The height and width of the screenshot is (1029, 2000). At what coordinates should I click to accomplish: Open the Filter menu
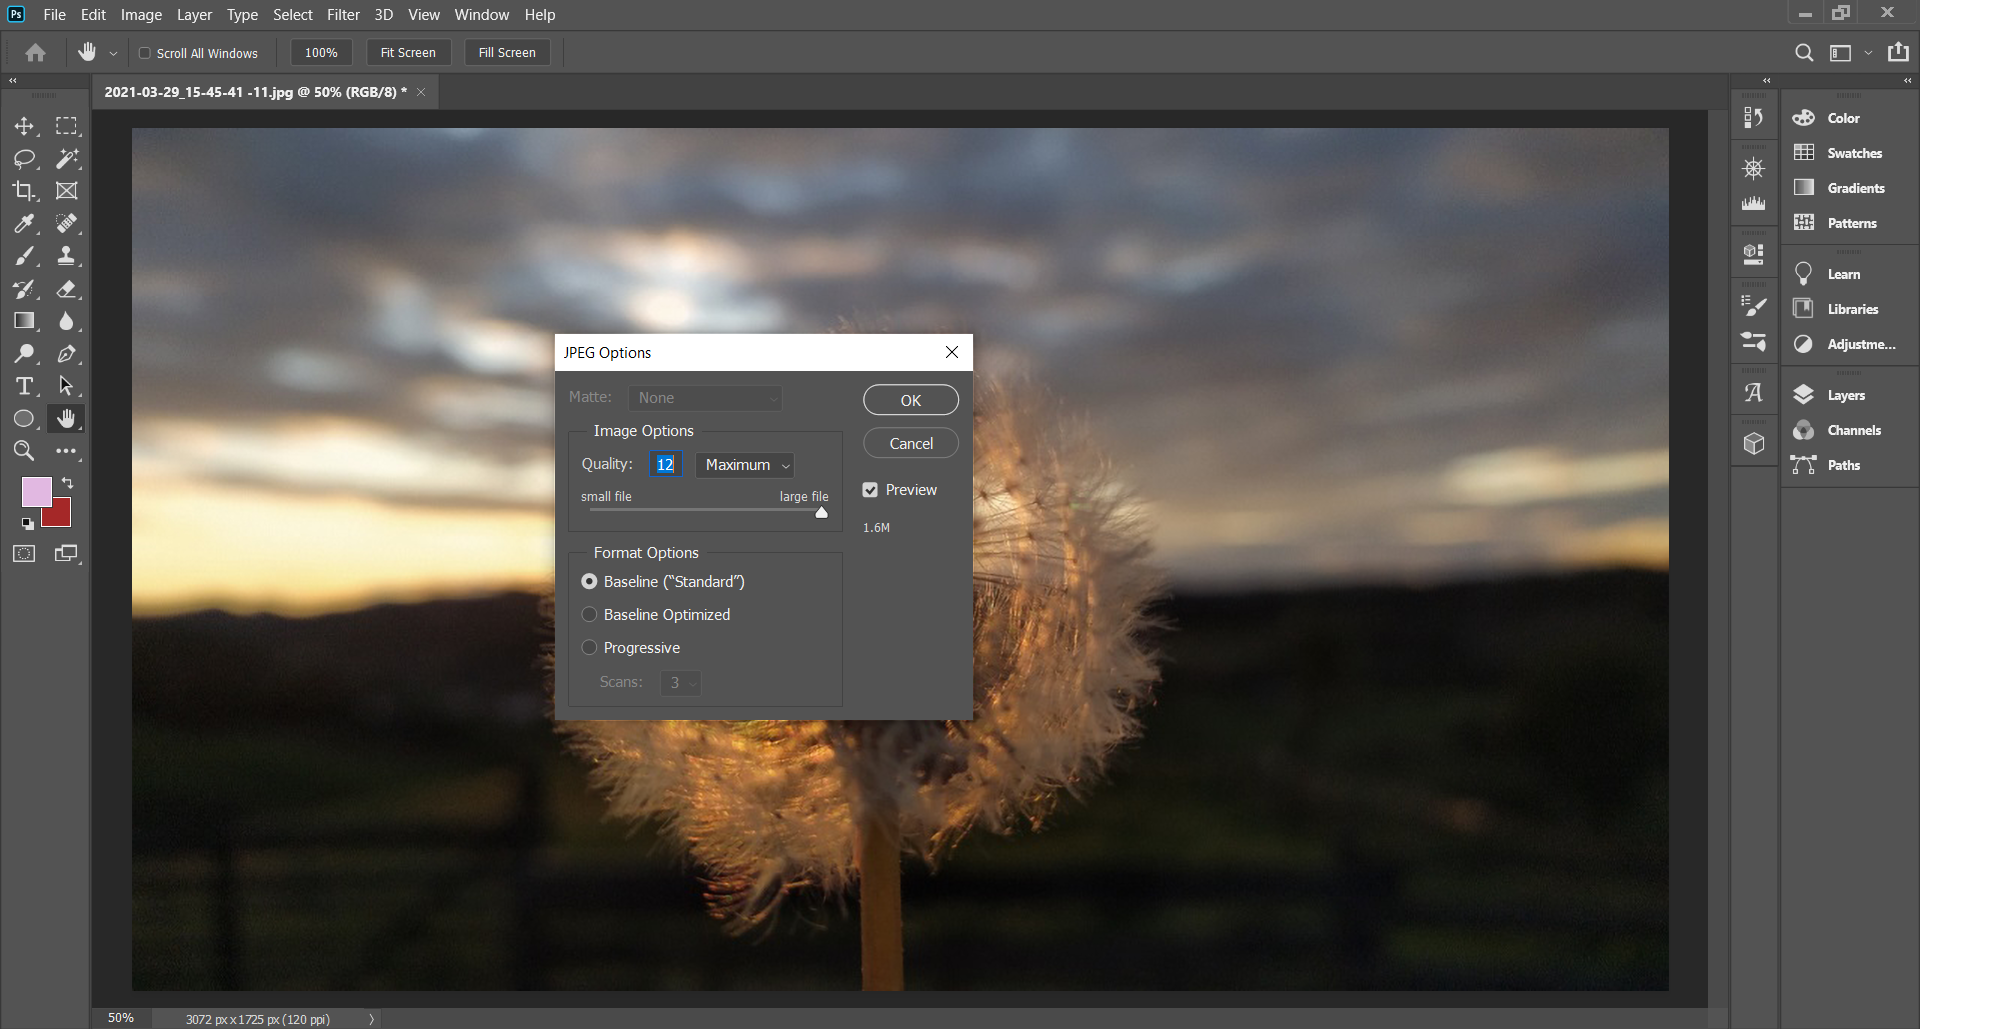343,15
